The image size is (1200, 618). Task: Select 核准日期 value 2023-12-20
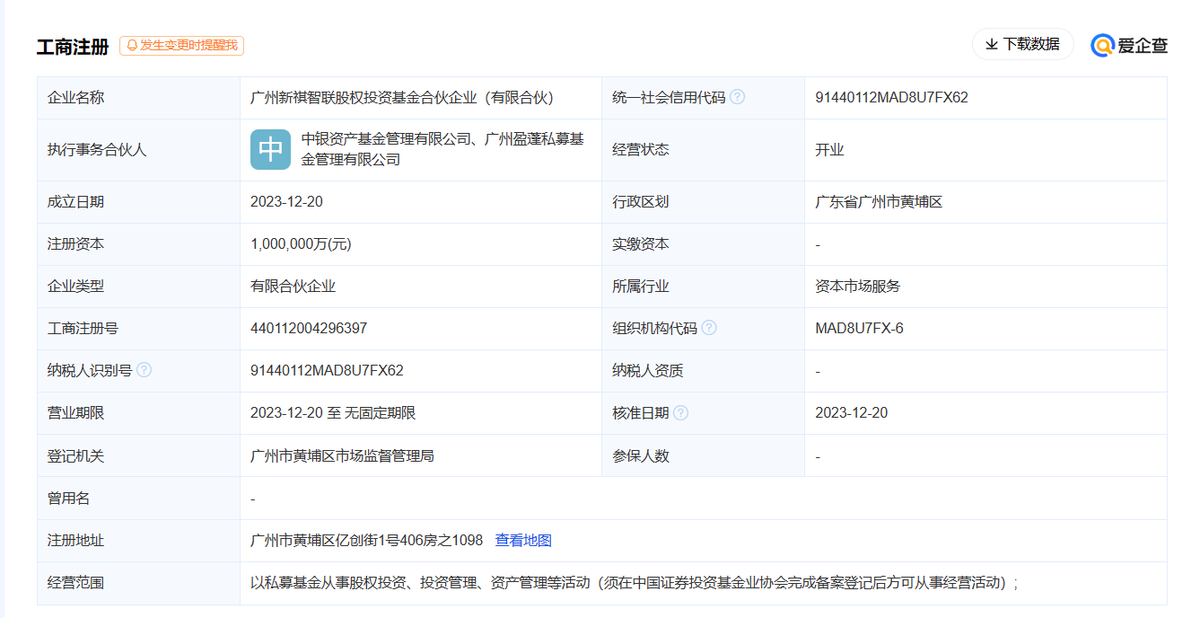click(x=851, y=413)
